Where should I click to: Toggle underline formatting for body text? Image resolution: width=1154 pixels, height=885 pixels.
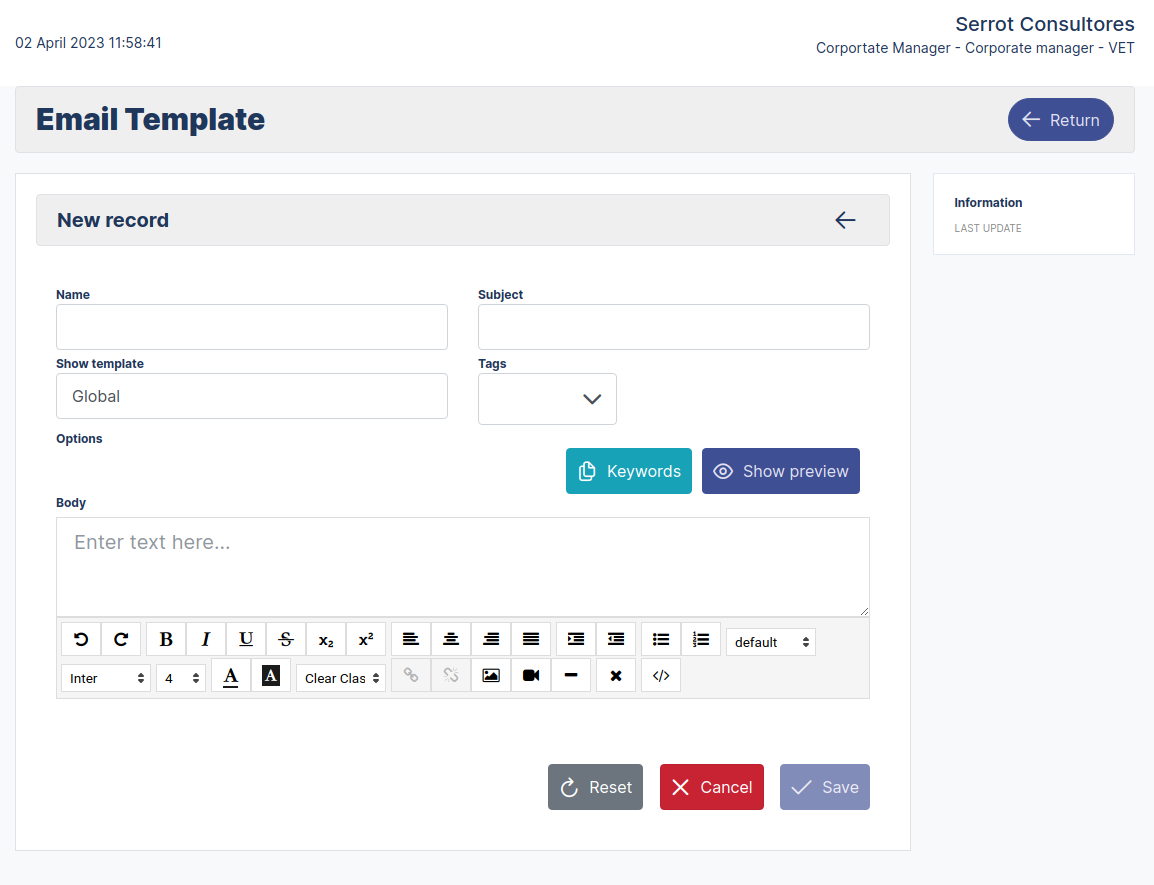click(x=246, y=639)
